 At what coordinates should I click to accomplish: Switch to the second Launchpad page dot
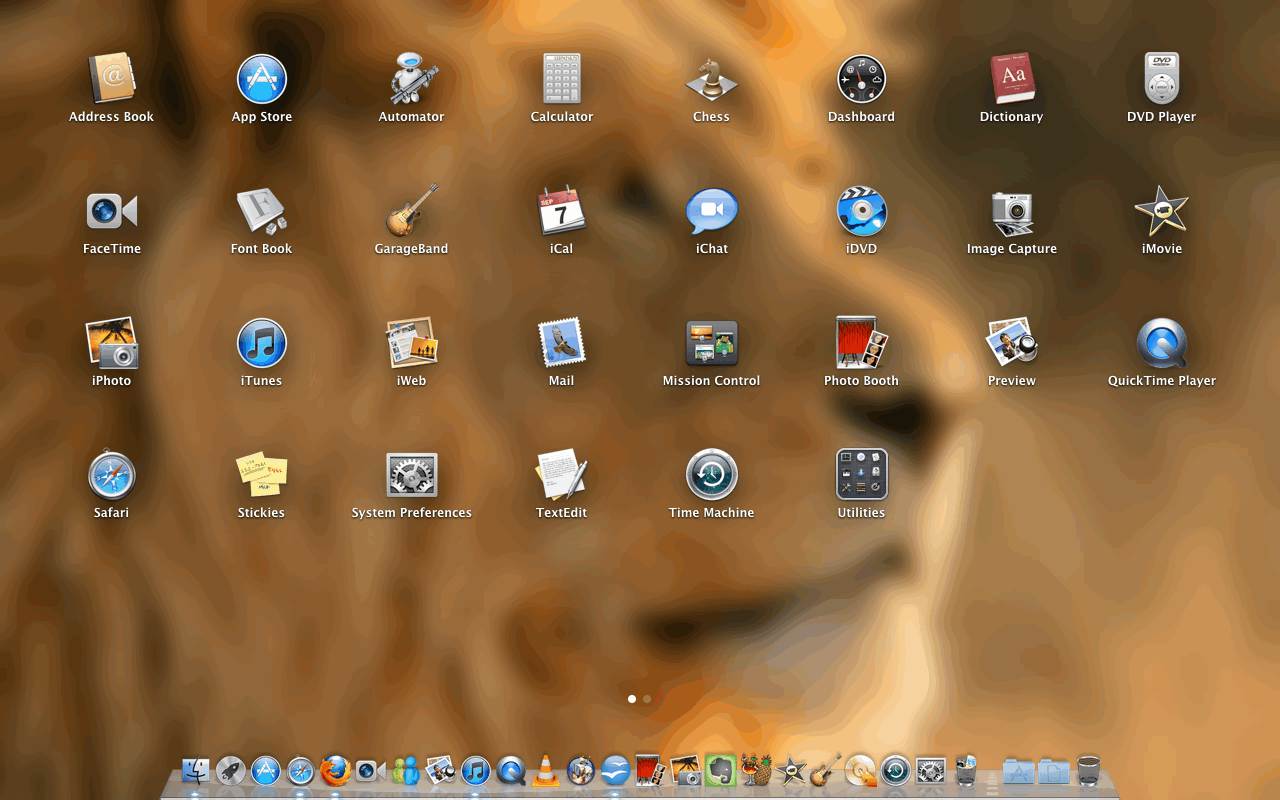pyautogui.click(x=647, y=699)
